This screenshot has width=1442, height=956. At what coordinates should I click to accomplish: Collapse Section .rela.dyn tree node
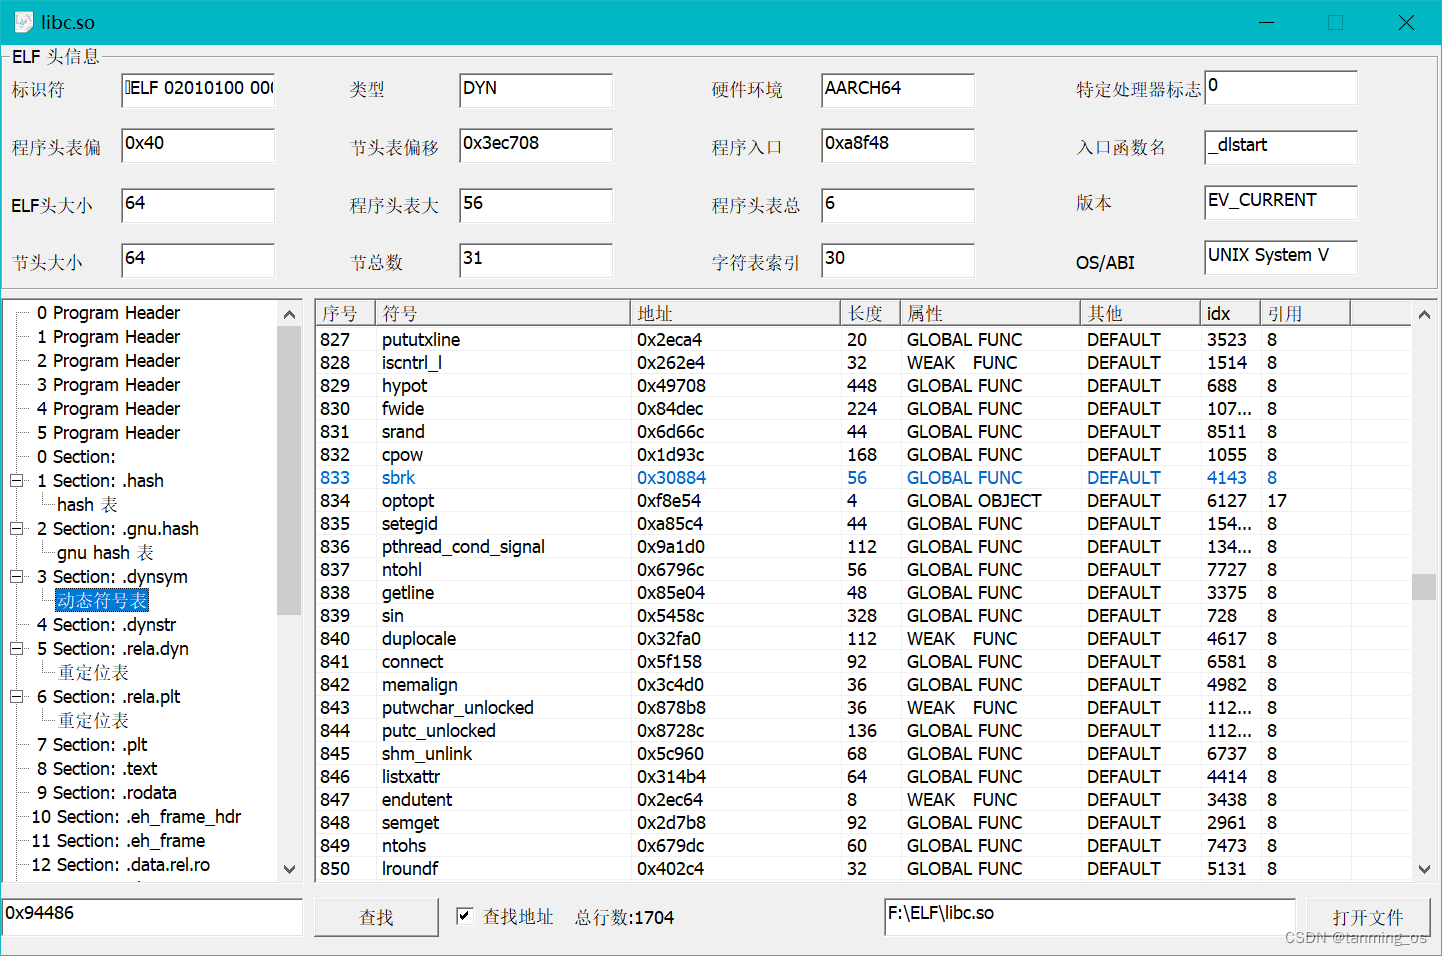[x=14, y=648]
